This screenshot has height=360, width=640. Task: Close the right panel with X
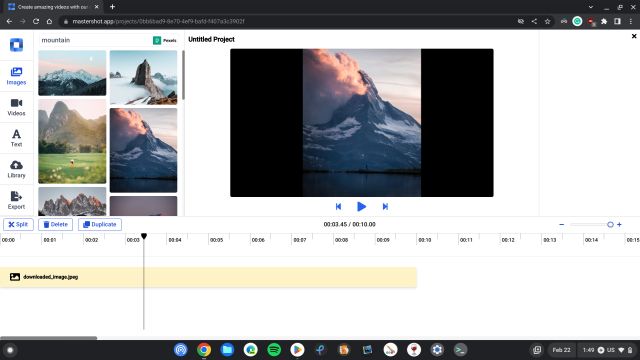pyautogui.click(x=634, y=36)
